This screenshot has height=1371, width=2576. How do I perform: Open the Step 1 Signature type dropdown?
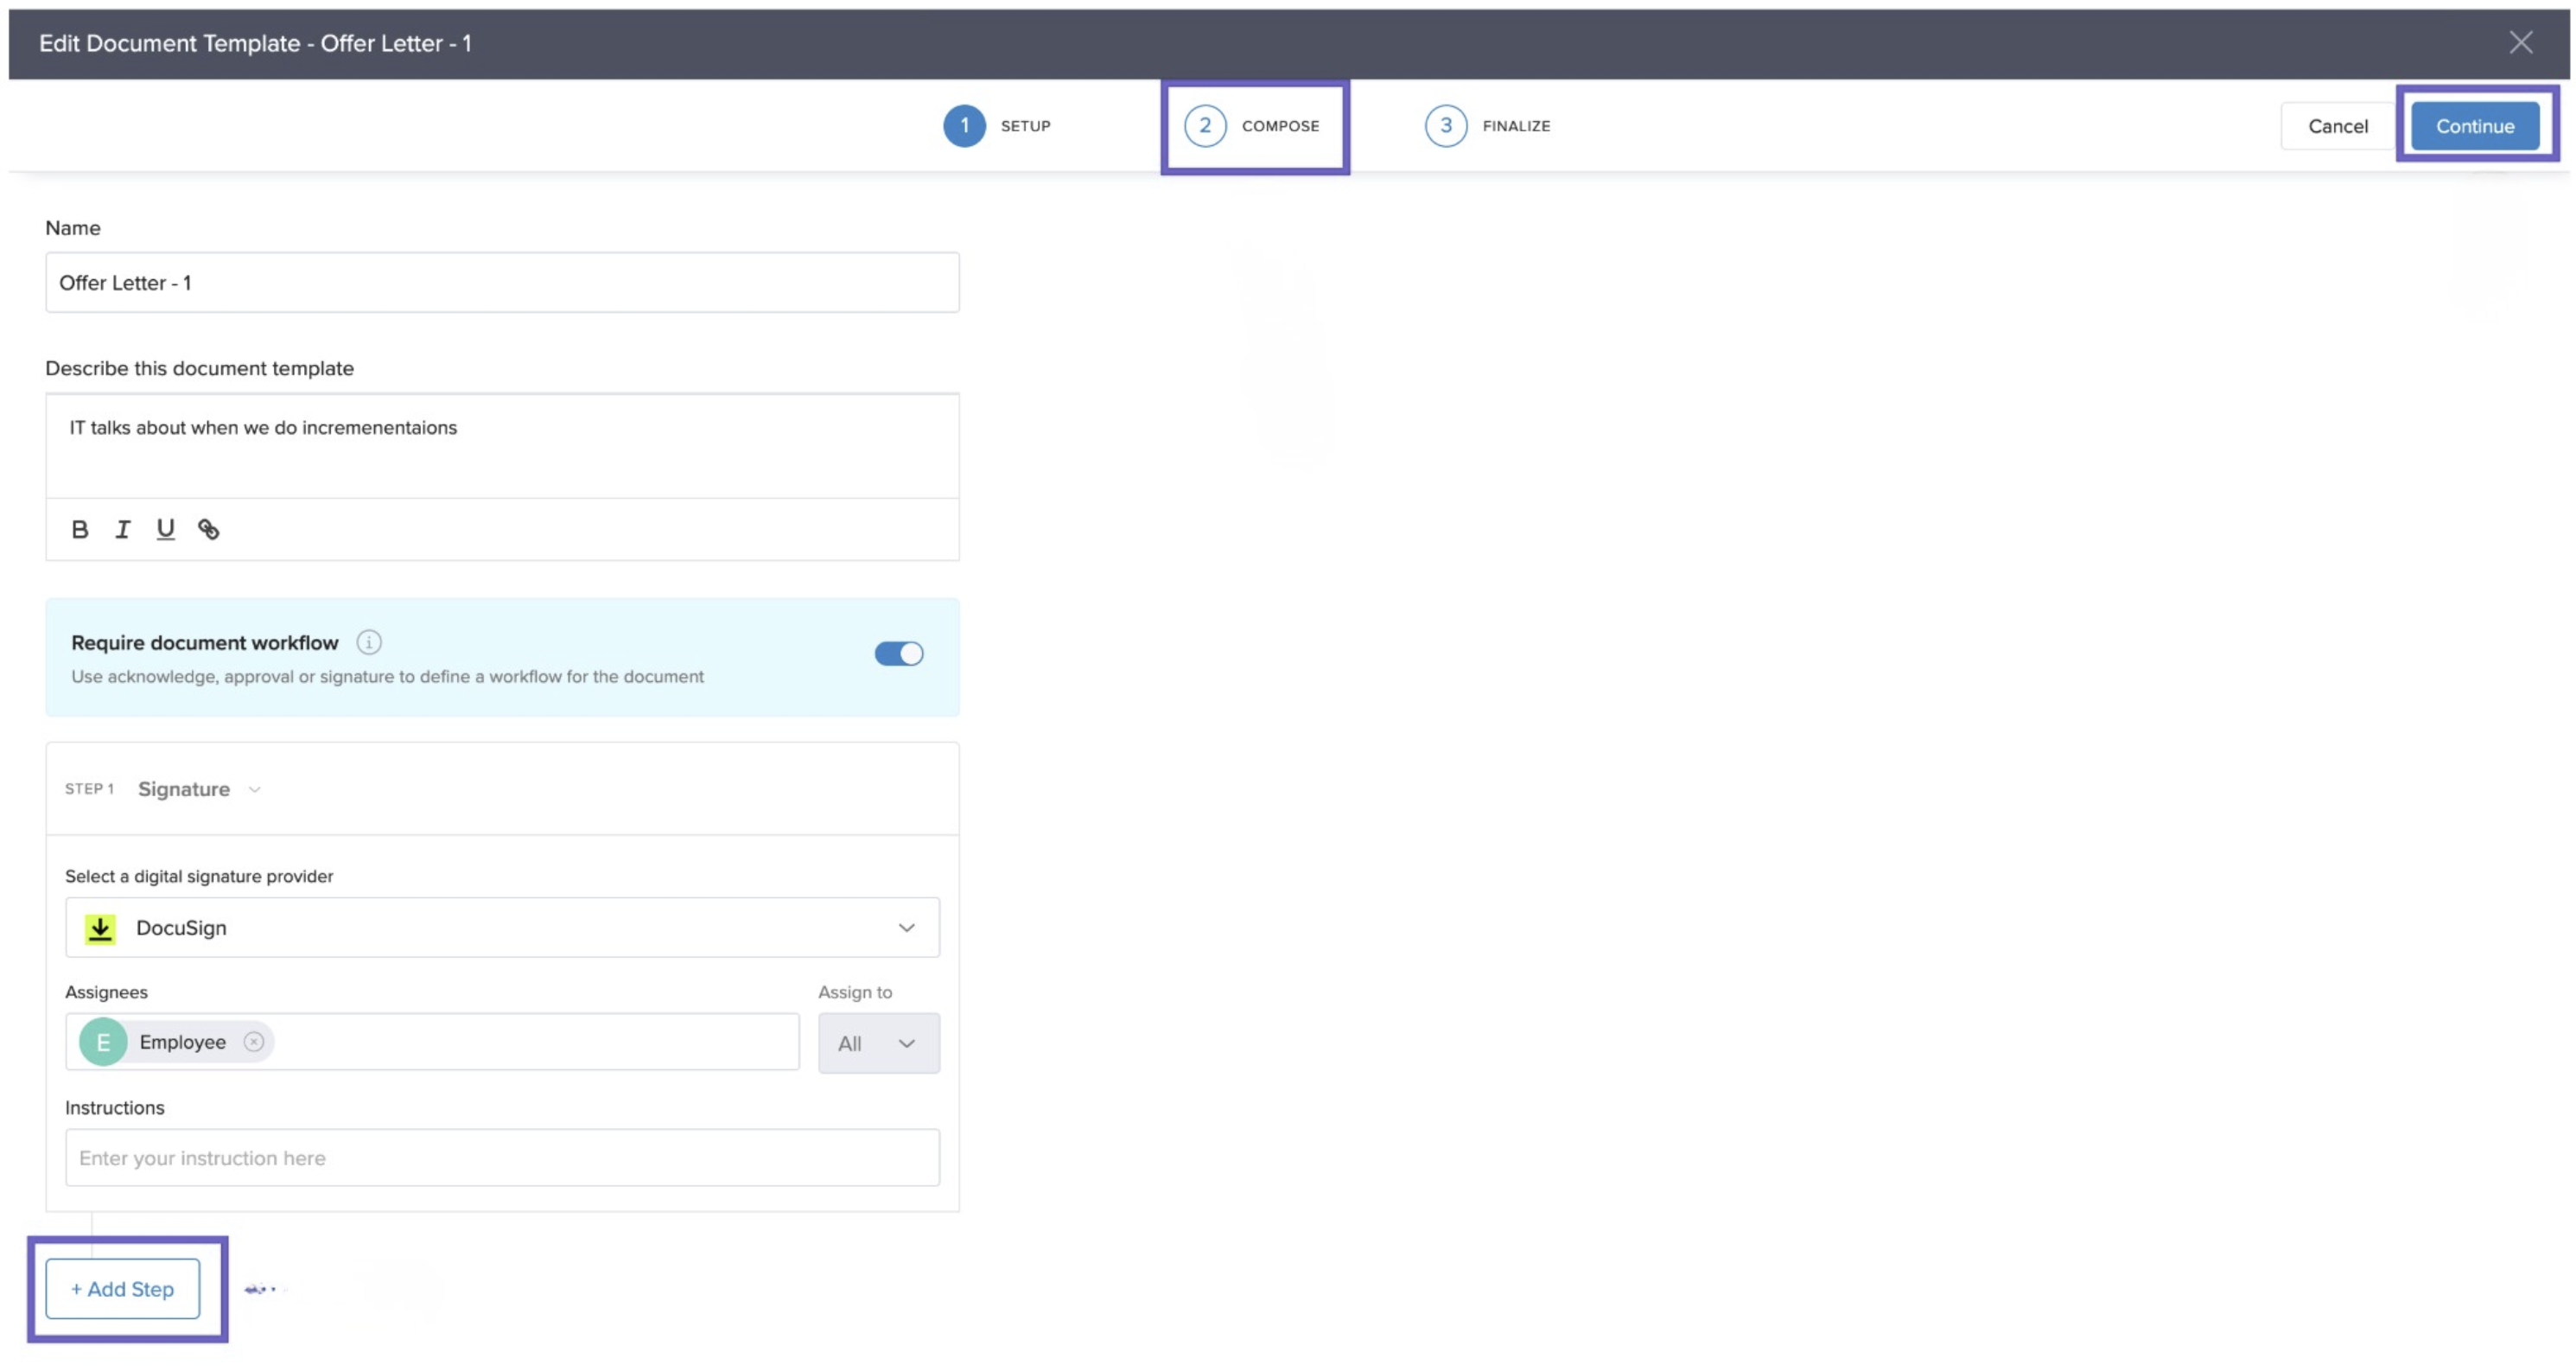(x=199, y=789)
